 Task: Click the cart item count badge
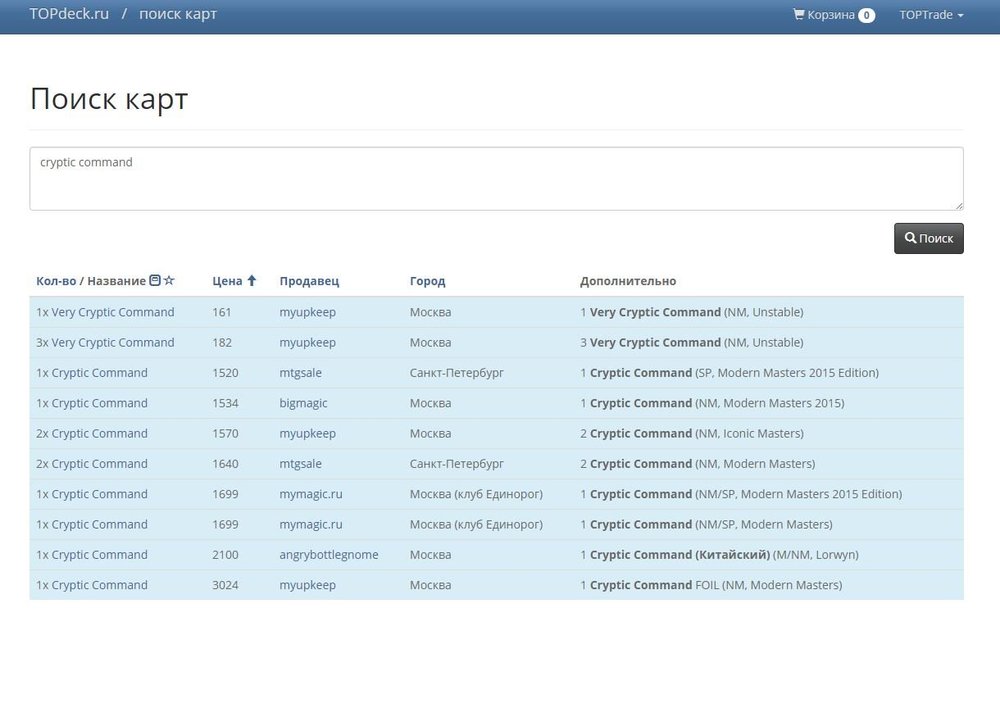tap(866, 15)
